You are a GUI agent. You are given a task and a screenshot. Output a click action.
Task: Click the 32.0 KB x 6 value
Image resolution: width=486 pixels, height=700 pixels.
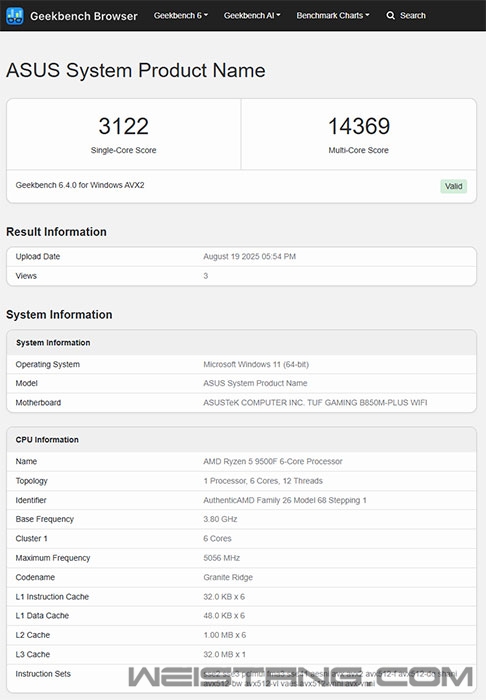tap(224, 597)
